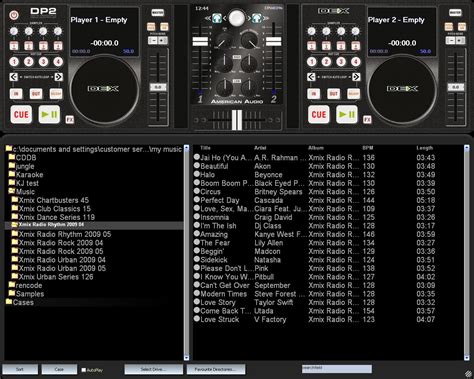Open the Samples folder

(30, 294)
